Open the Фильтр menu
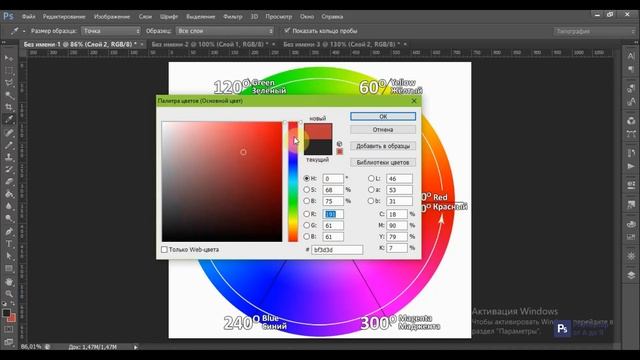Viewport: 640px width, 360px height. pos(233,17)
